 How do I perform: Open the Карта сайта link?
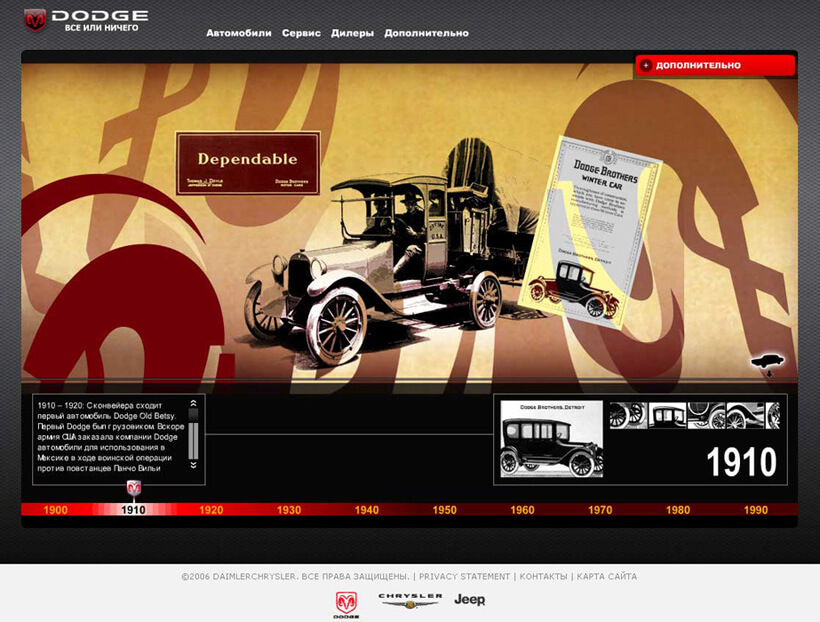(604, 577)
